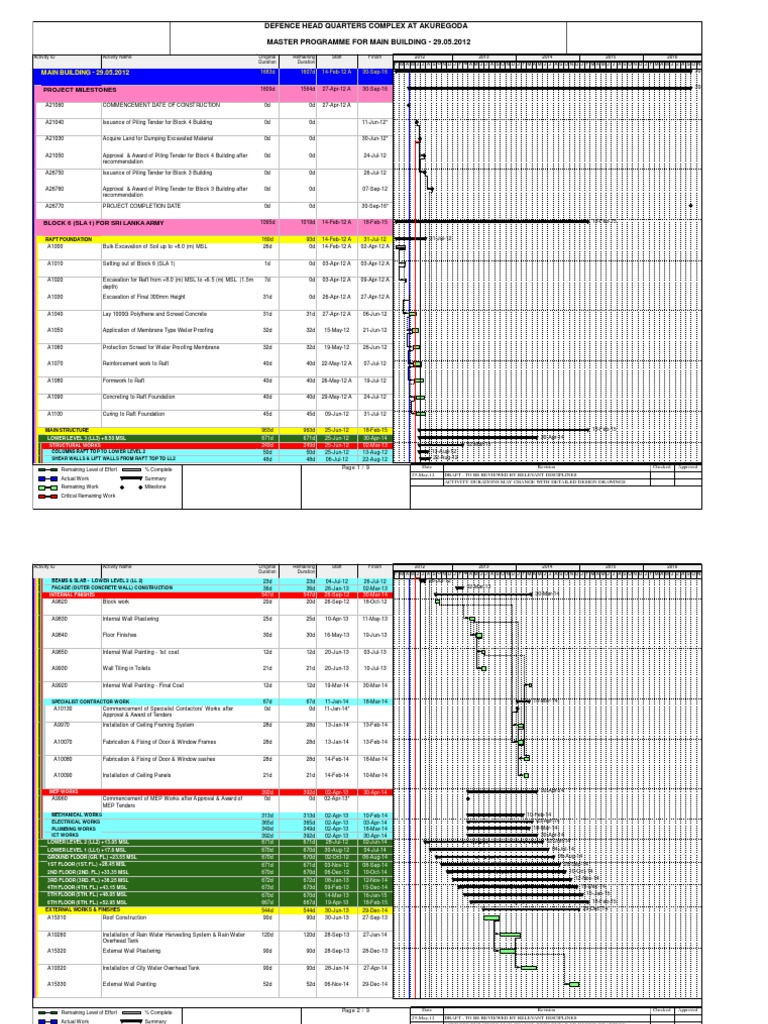
Task: Click the milestone diamond for PROJECT COMPLETION DATE
Action: (691, 206)
